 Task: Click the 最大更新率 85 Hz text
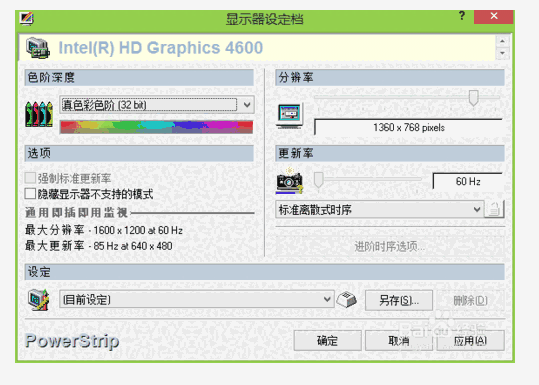click(x=99, y=246)
